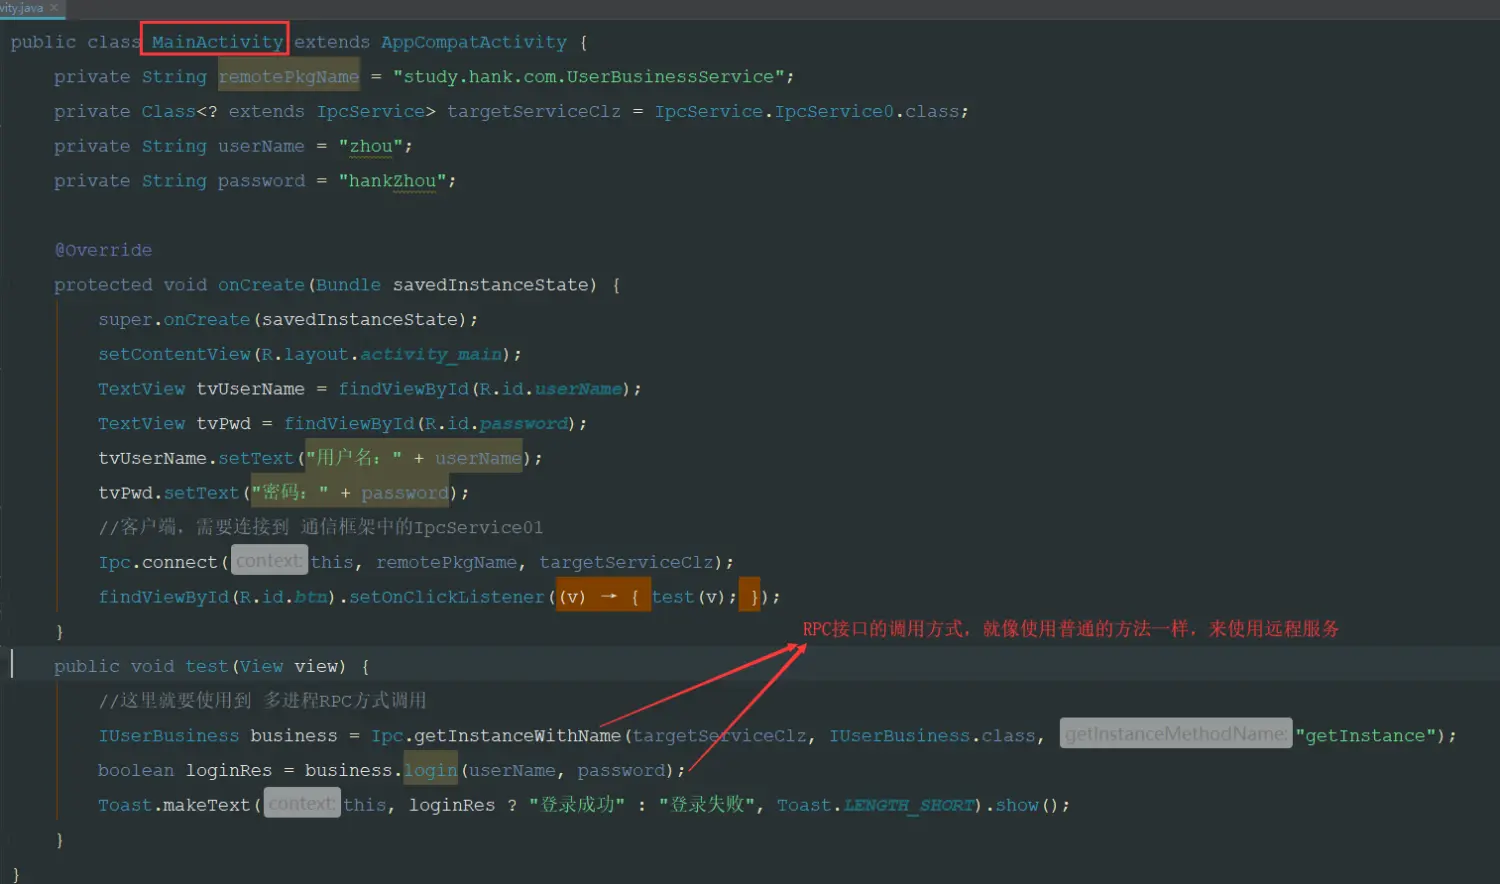Click password in R.id.password
This screenshot has width=1500, height=884.
tap(523, 424)
